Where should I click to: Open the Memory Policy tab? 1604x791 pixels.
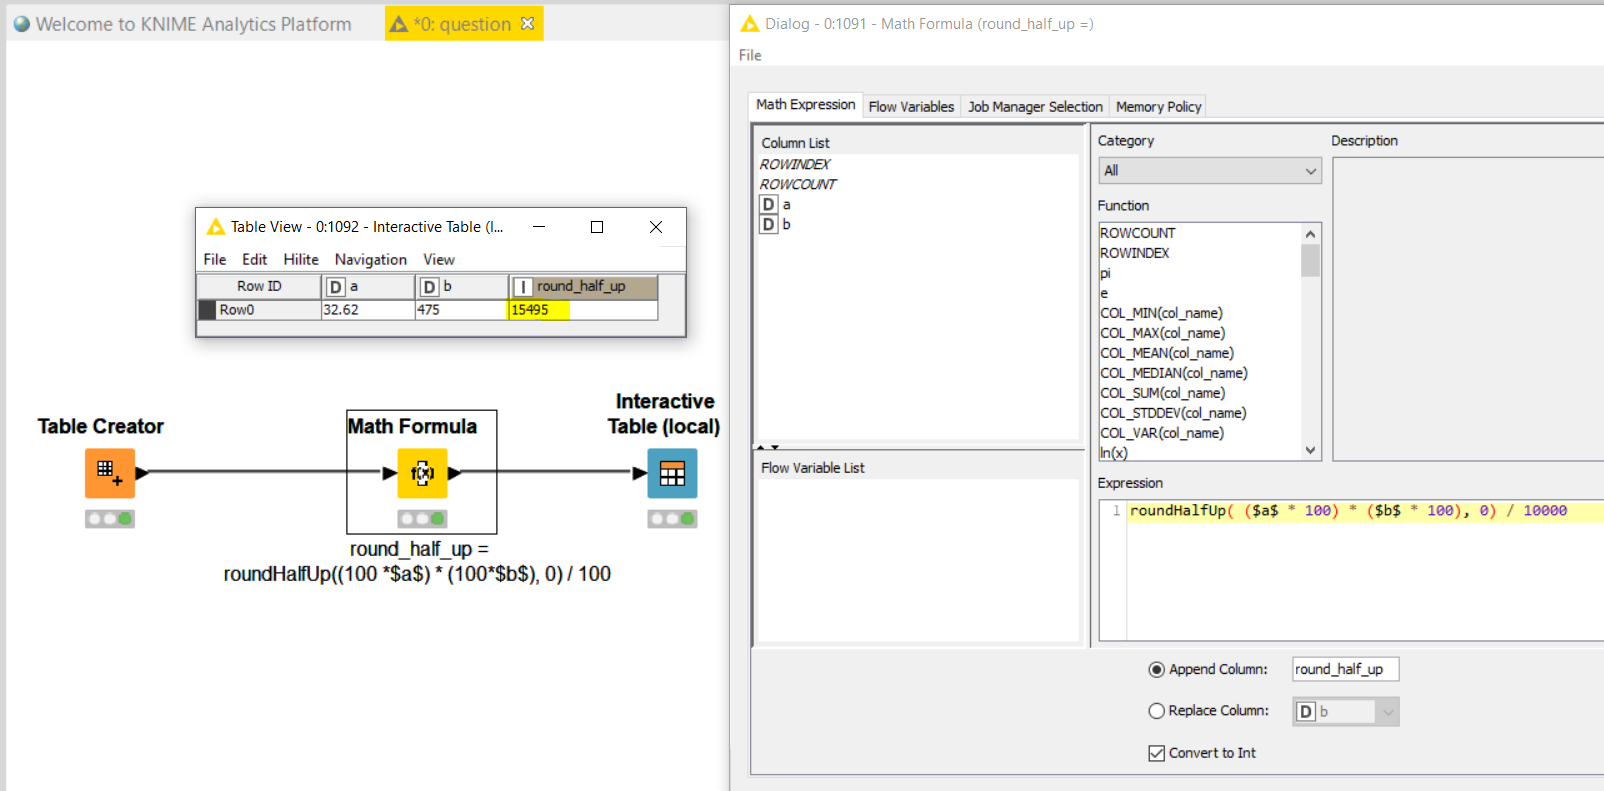click(1158, 106)
